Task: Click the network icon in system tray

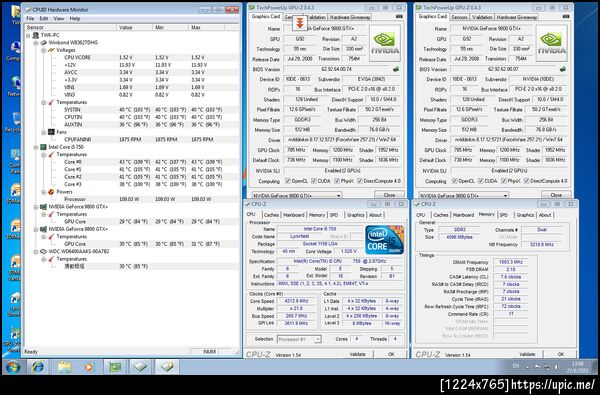Action: (x=546, y=367)
